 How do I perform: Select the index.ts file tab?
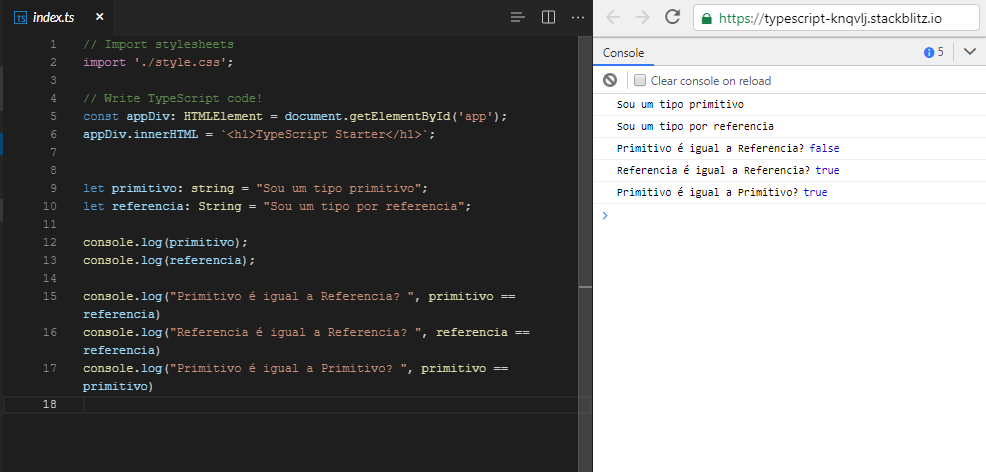[x=60, y=18]
